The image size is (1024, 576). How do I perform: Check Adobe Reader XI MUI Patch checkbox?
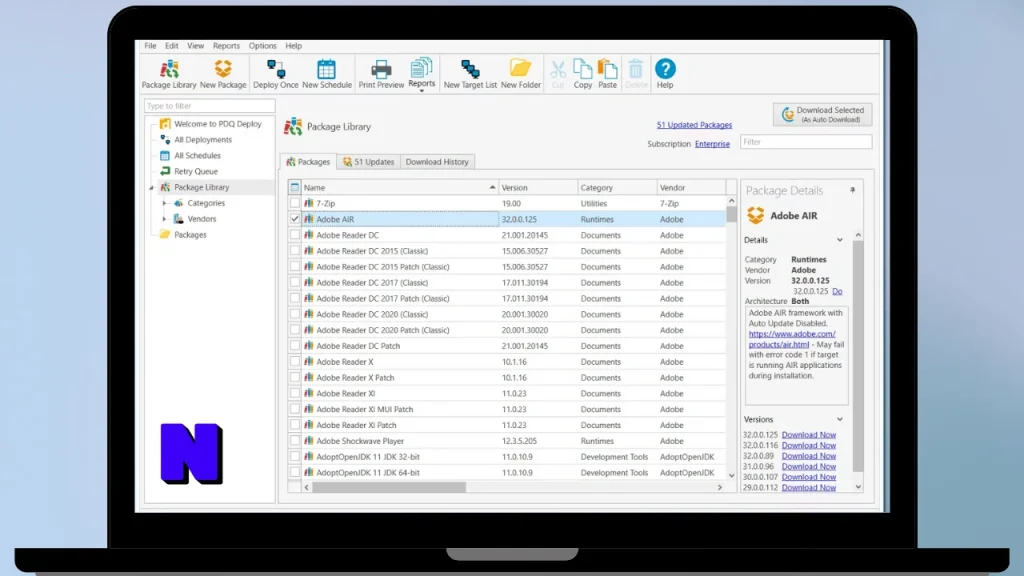295,409
